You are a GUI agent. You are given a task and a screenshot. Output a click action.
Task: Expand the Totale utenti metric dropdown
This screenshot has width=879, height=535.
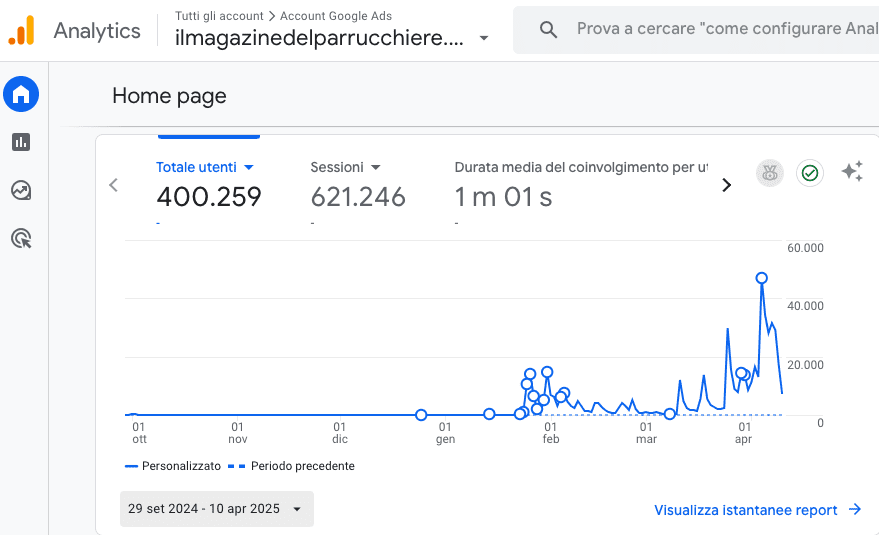point(249,167)
